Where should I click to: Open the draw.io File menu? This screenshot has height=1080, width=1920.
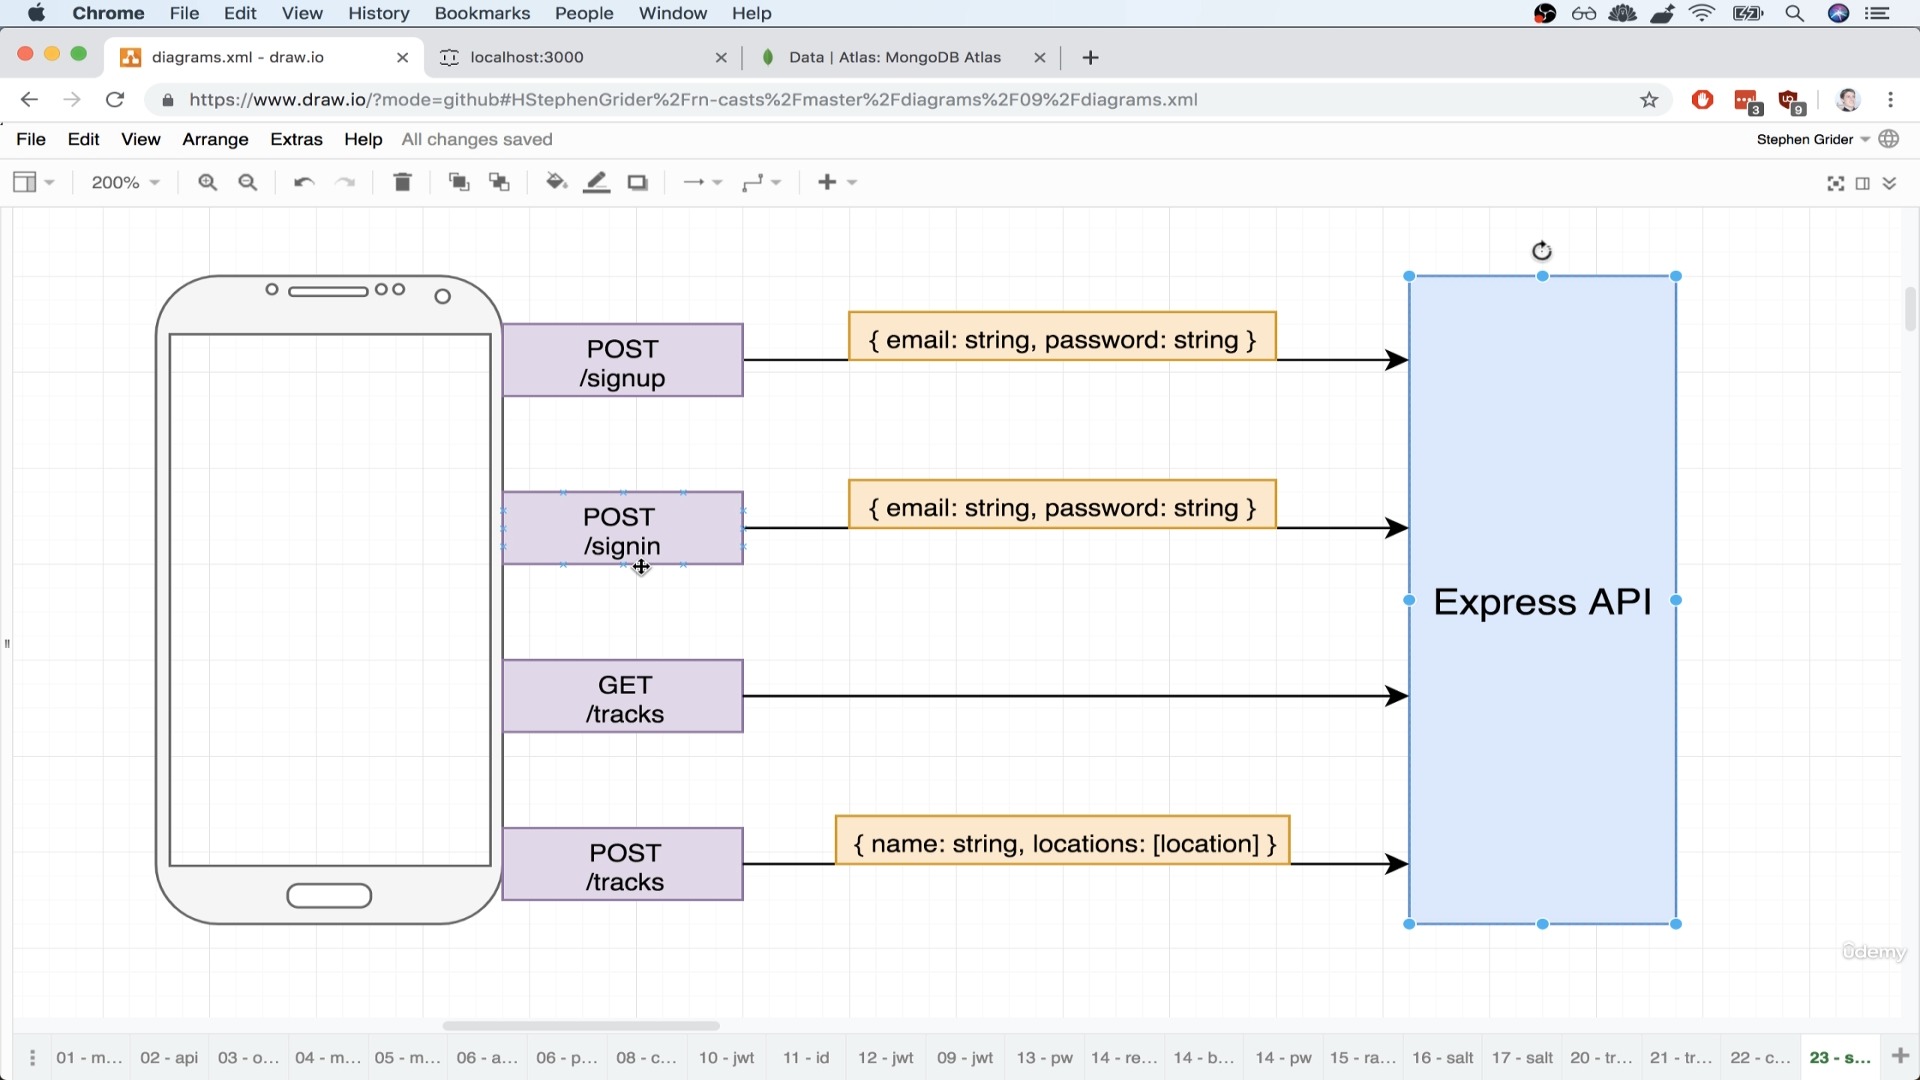coord(31,139)
